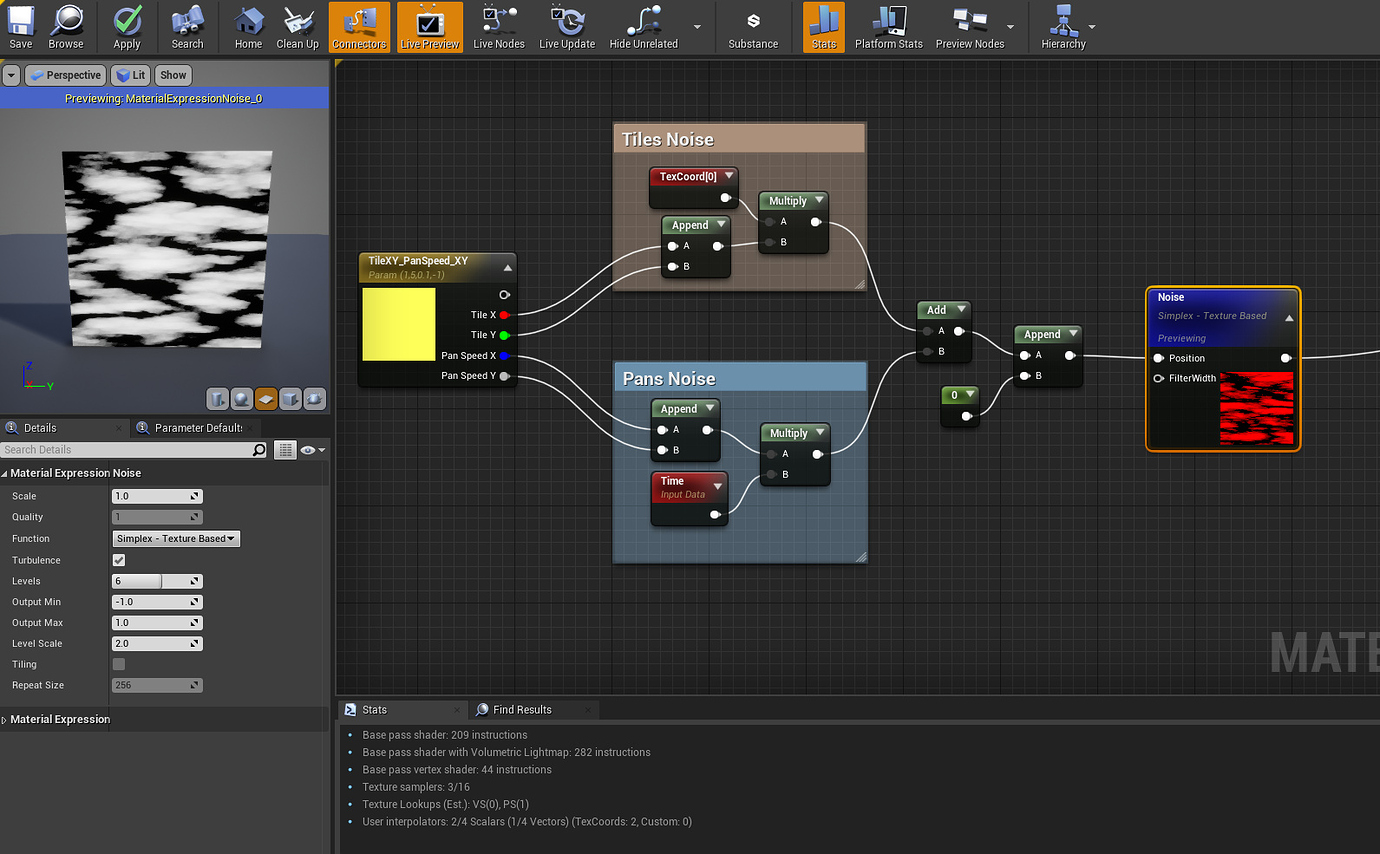Toggle Live Preview
The width and height of the screenshot is (1380, 854).
pyautogui.click(x=429, y=27)
